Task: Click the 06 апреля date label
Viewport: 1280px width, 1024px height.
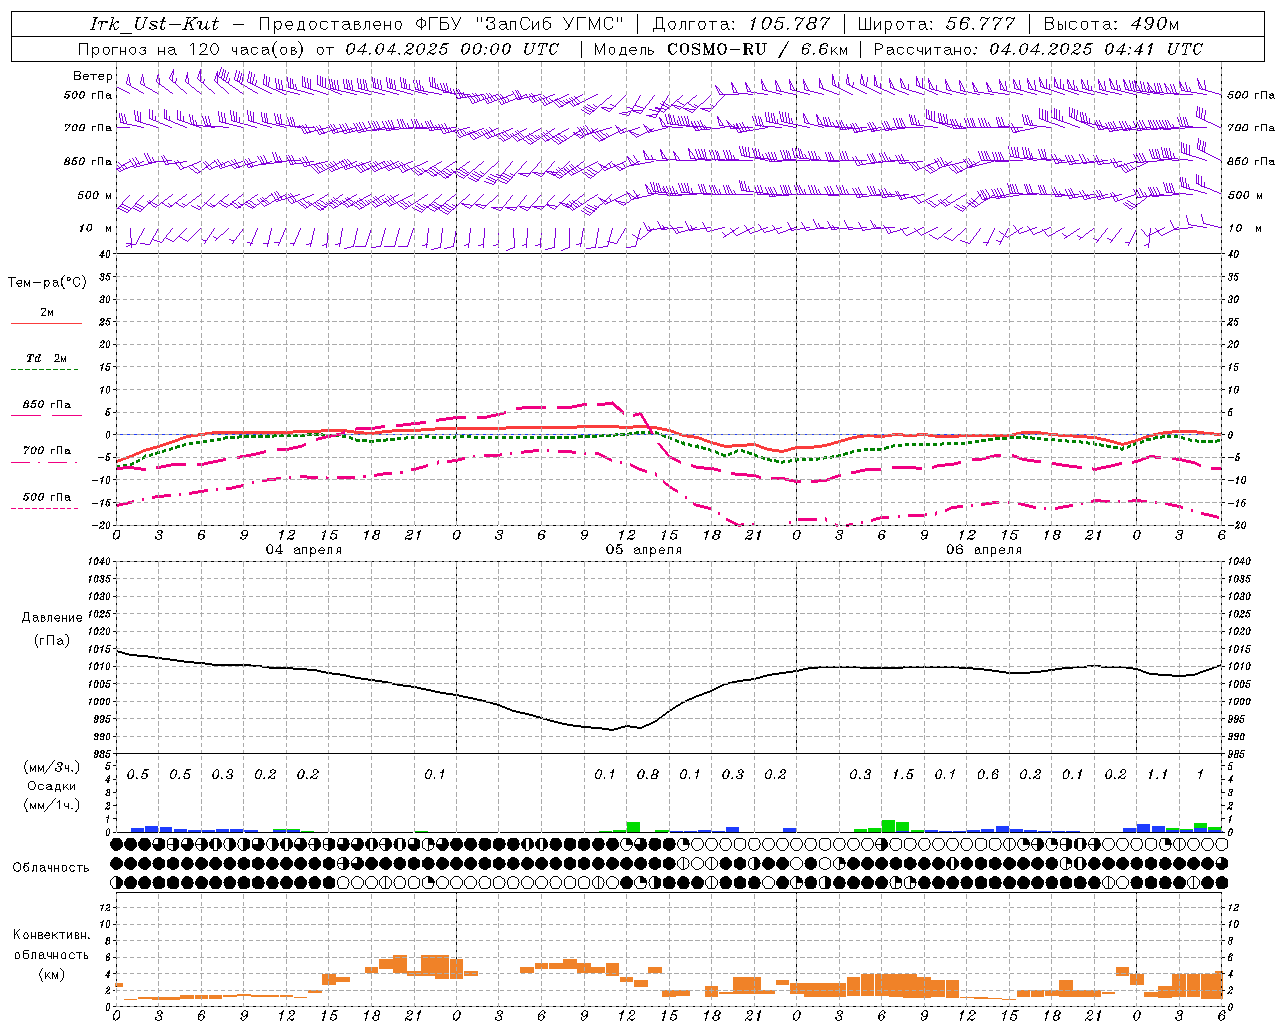Action: click(x=984, y=550)
